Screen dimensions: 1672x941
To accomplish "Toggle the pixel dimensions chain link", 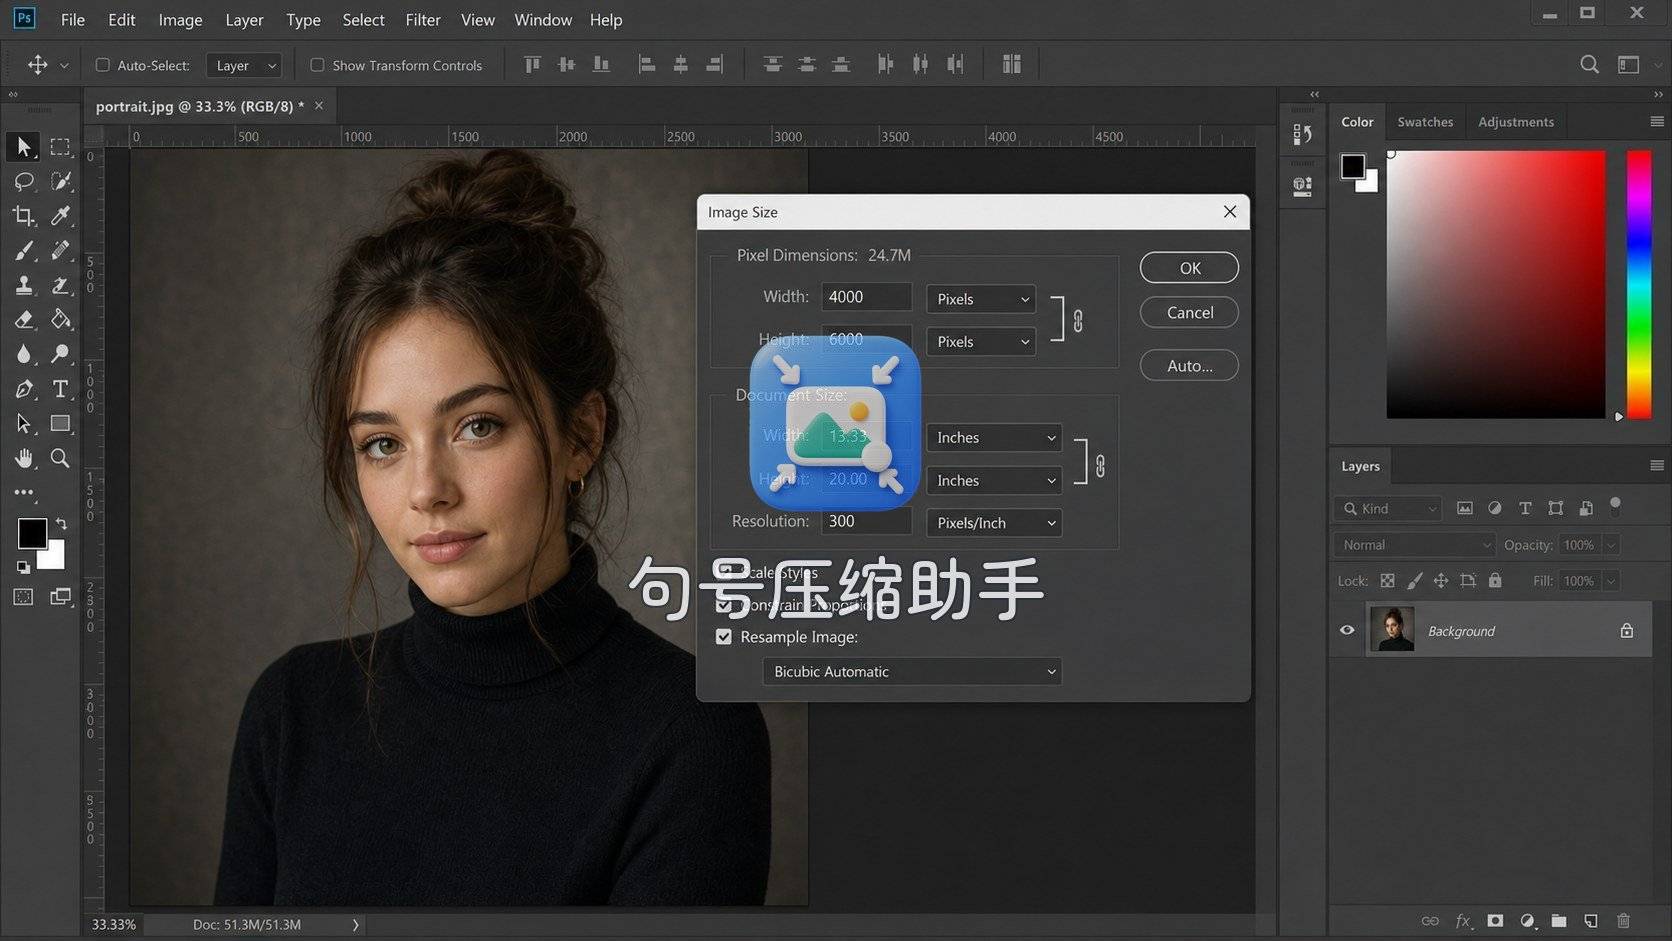I will 1078,321.
